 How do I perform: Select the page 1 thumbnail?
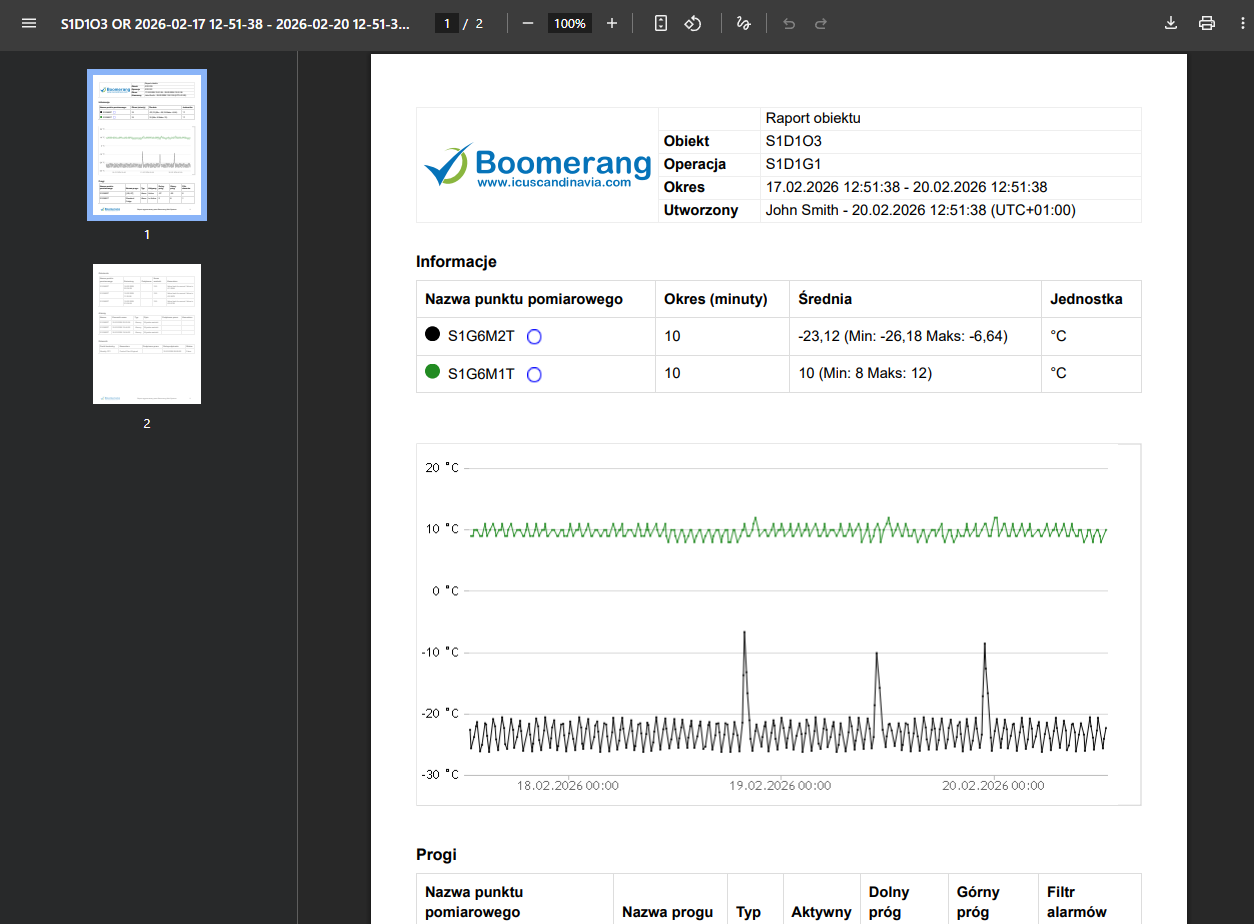(147, 145)
